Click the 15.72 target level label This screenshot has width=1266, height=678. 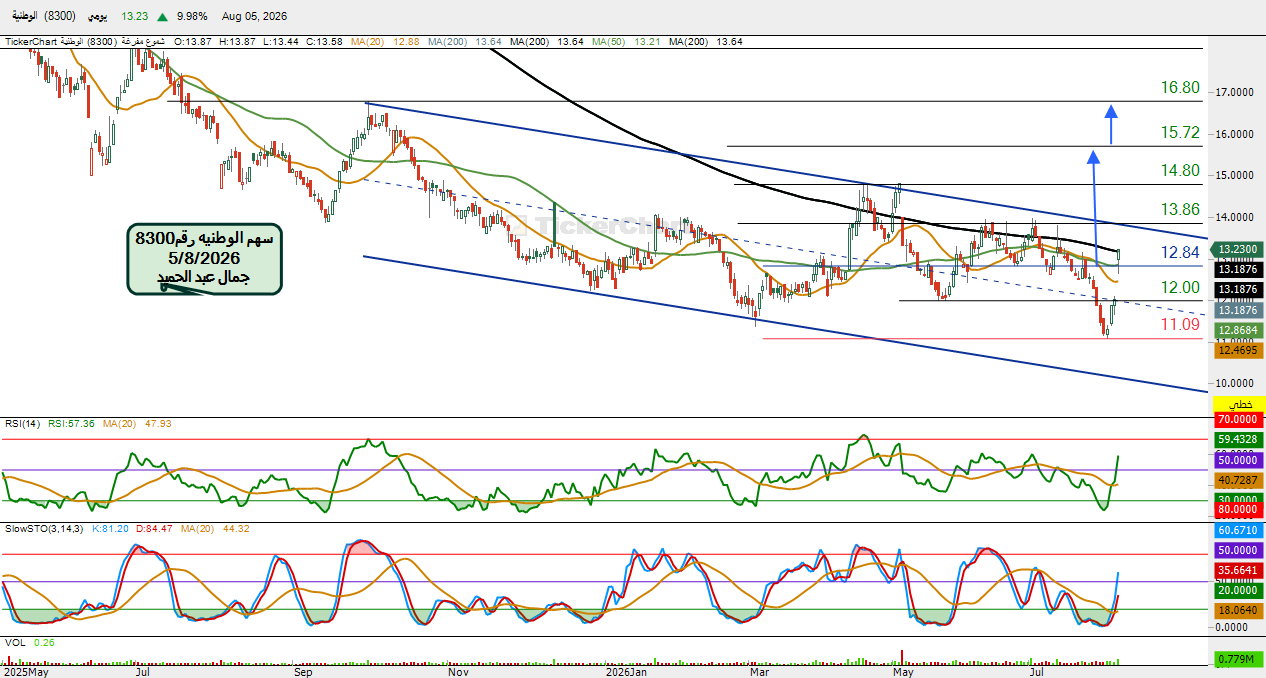coord(1180,133)
